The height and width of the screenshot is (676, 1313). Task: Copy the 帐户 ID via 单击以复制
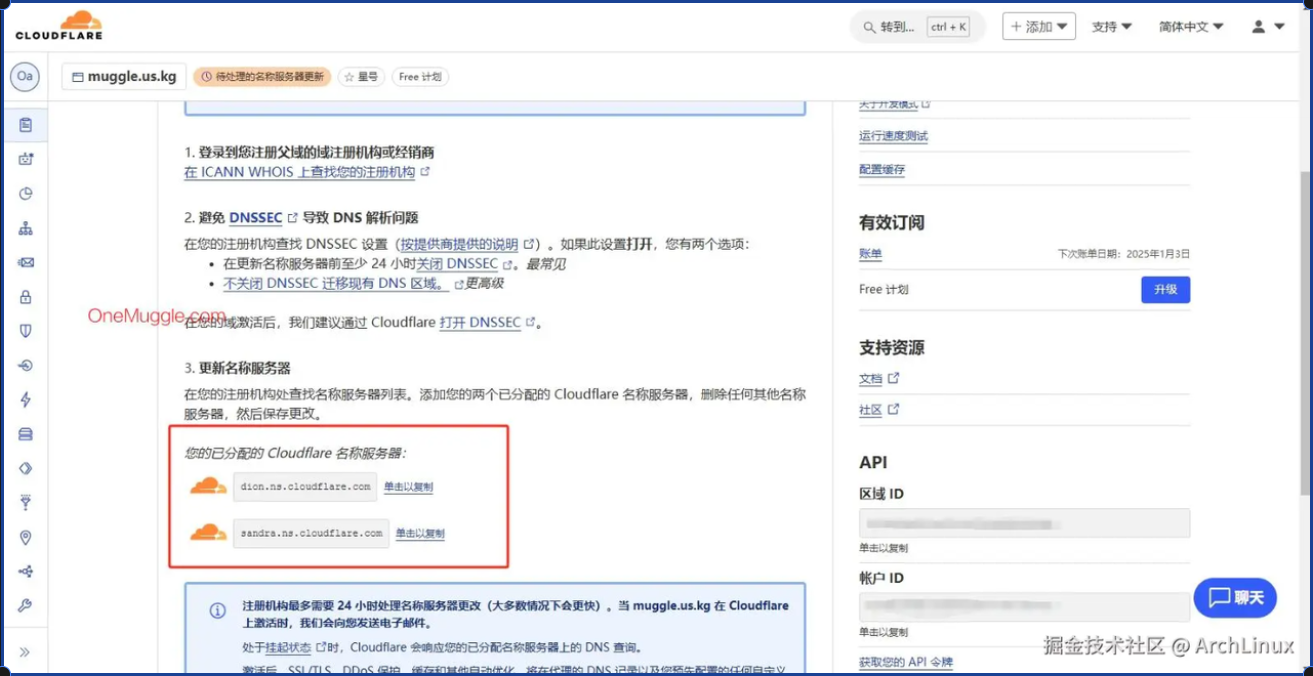click(883, 632)
